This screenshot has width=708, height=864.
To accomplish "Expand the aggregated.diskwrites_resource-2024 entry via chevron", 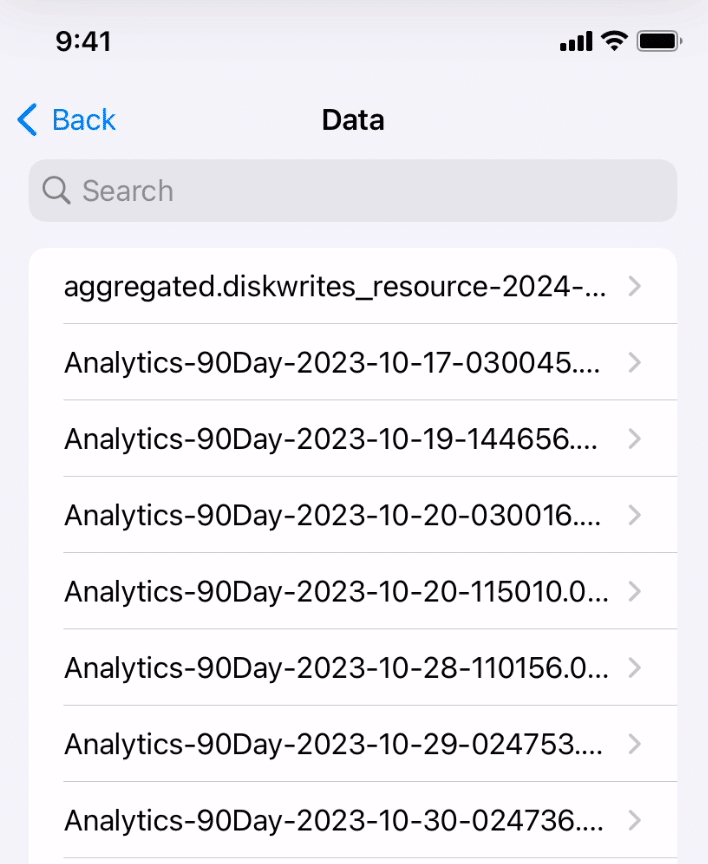I will (x=634, y=286).
